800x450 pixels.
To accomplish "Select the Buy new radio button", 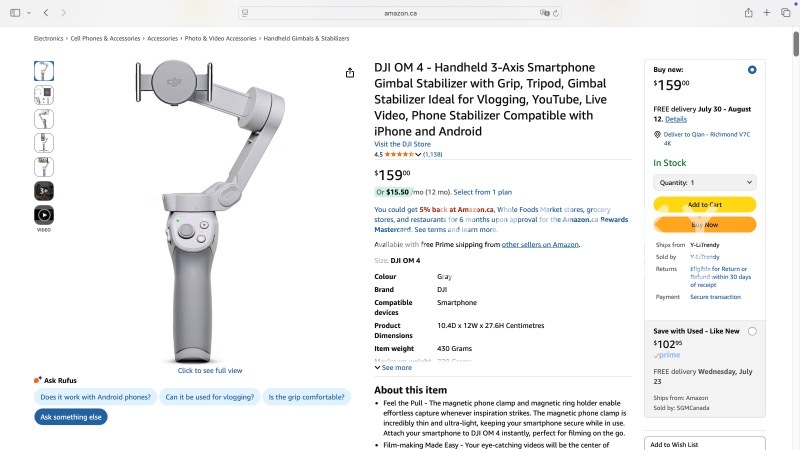I will [x=752, y=70].
